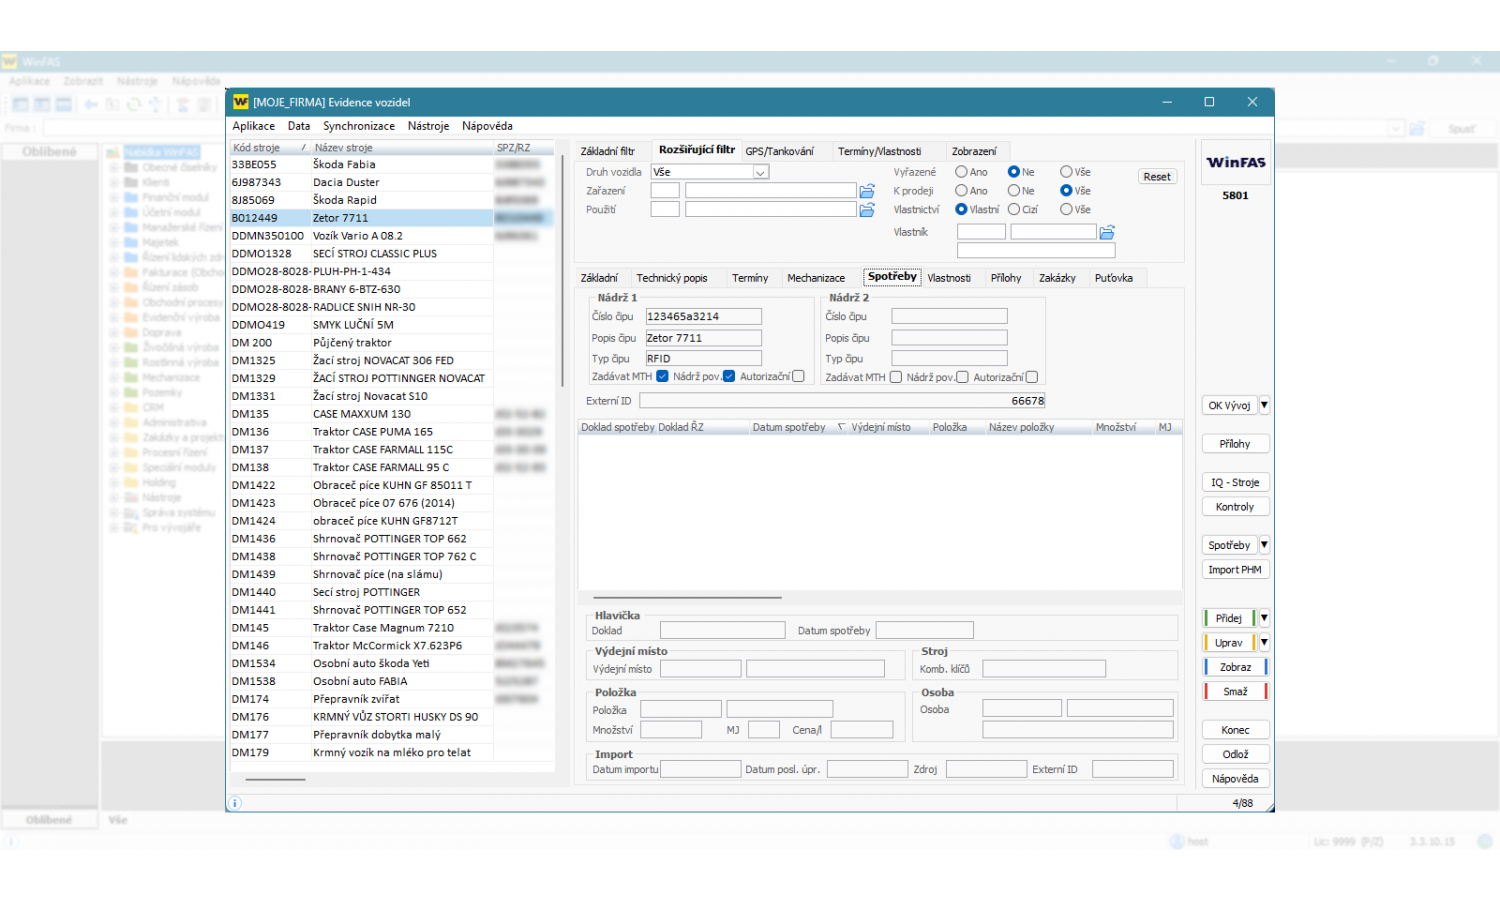1500x900 pixels.
Task: Open the Technický popis tab
Action: [671, 278]
